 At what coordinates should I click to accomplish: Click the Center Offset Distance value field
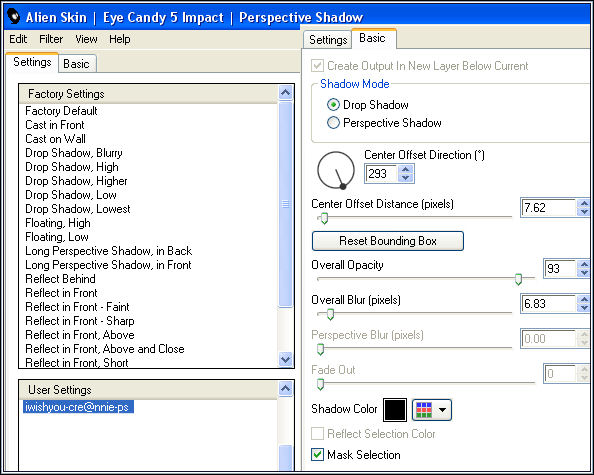point(549,208)
